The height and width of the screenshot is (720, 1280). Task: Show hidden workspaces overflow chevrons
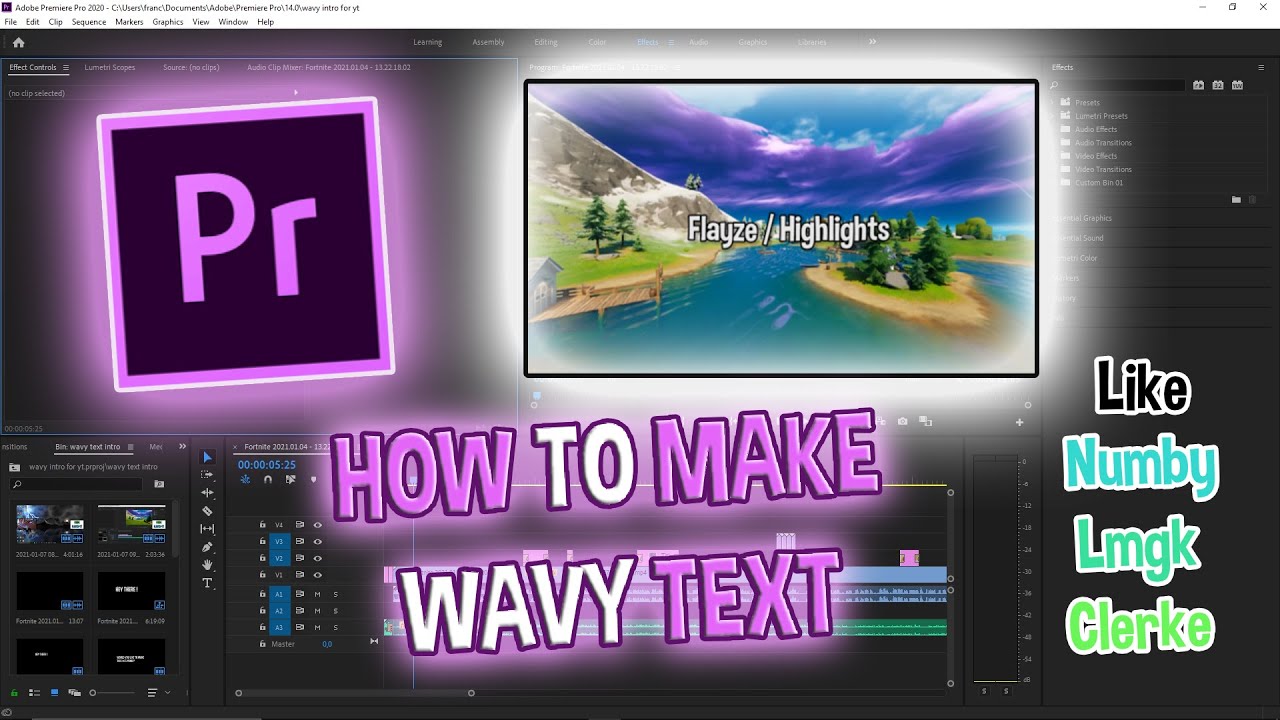(872, 42)
